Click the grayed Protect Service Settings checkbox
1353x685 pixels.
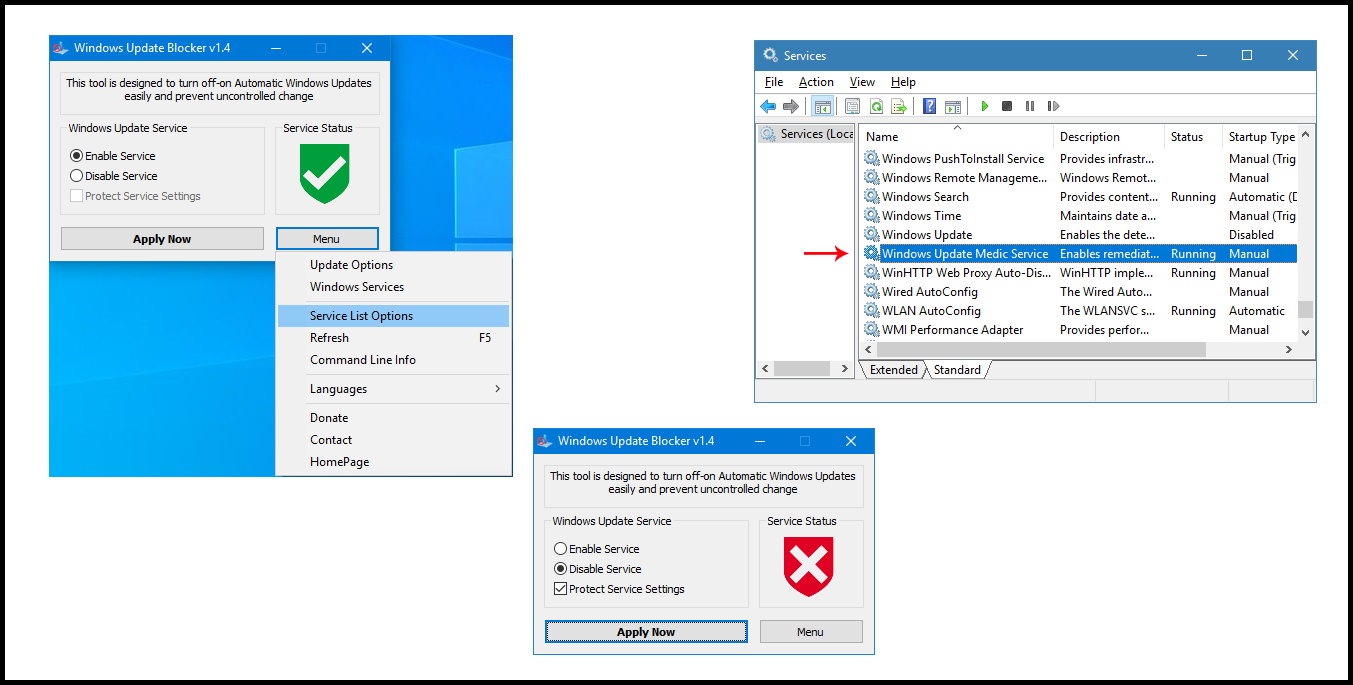pos(76,196)
